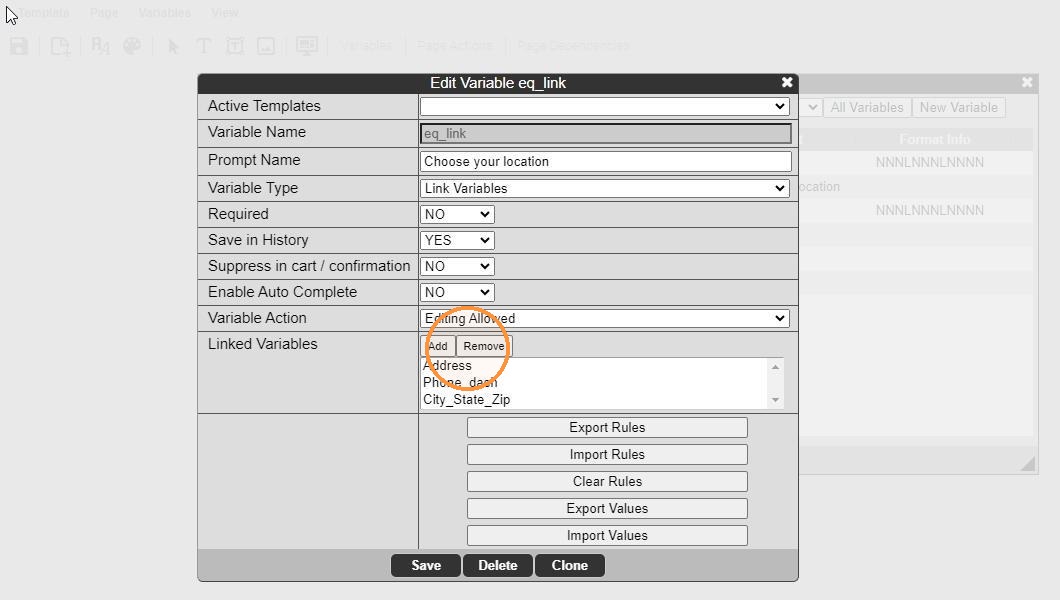Click the linked variables list up arrow
The height and width of the screenshot is (600, 1060).
pyautogui.click(x=775, y=367)
